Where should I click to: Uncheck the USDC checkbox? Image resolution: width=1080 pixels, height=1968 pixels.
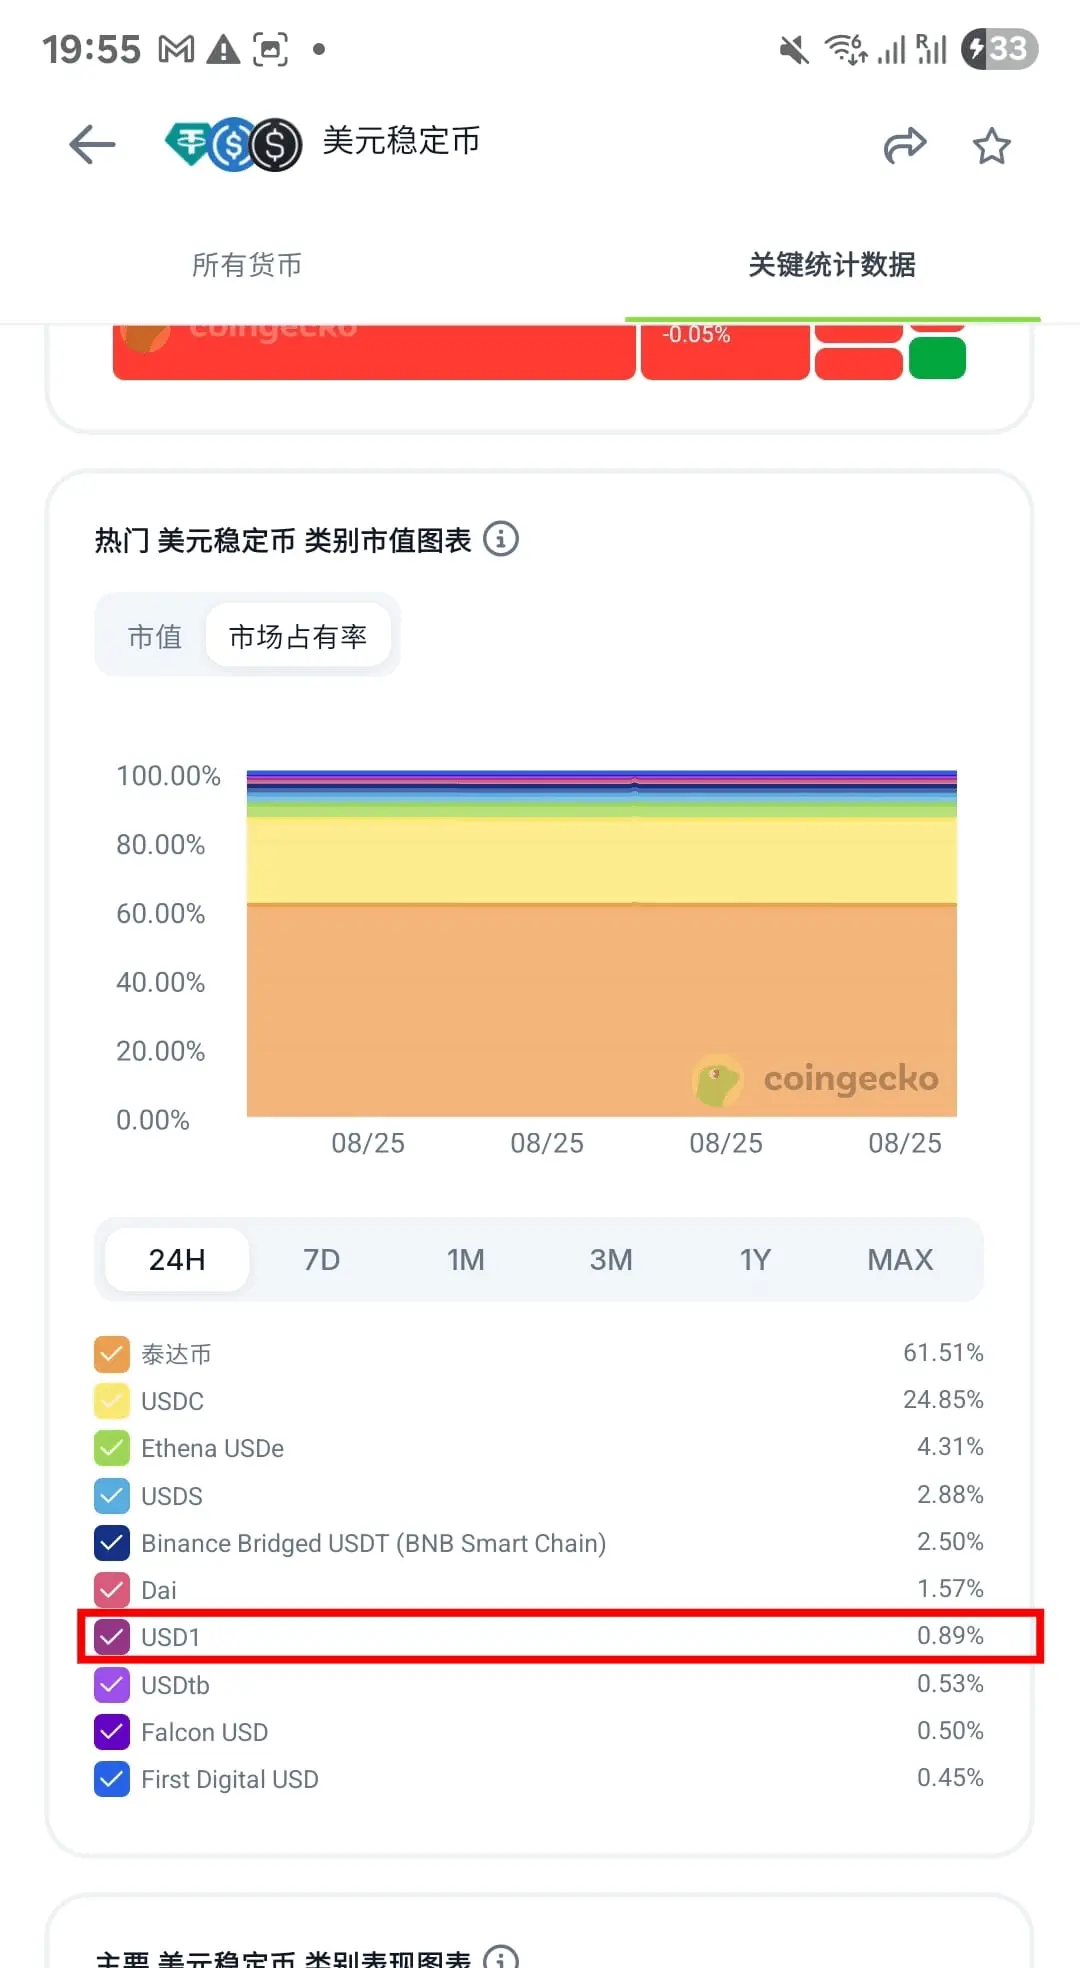pyautogui.click(x=112, y=1401)
